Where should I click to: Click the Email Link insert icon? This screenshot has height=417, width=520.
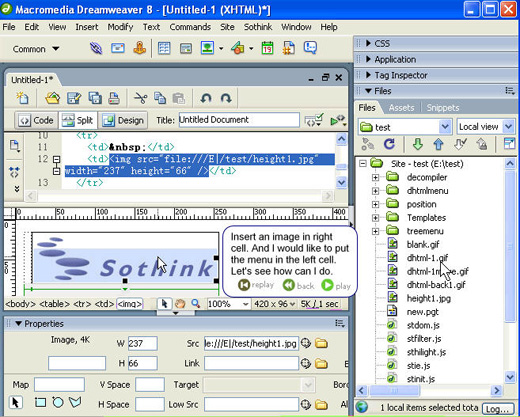tap(118, 49)
